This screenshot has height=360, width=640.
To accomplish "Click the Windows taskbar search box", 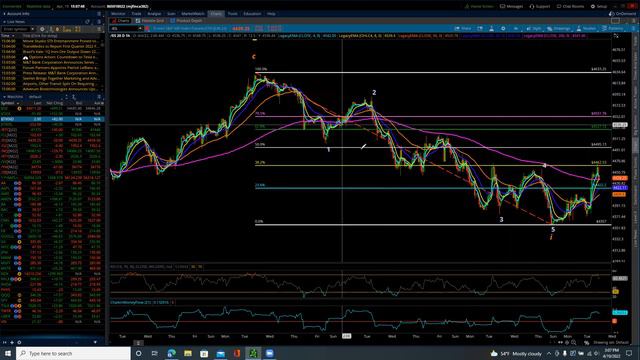I will click(73, 353).
